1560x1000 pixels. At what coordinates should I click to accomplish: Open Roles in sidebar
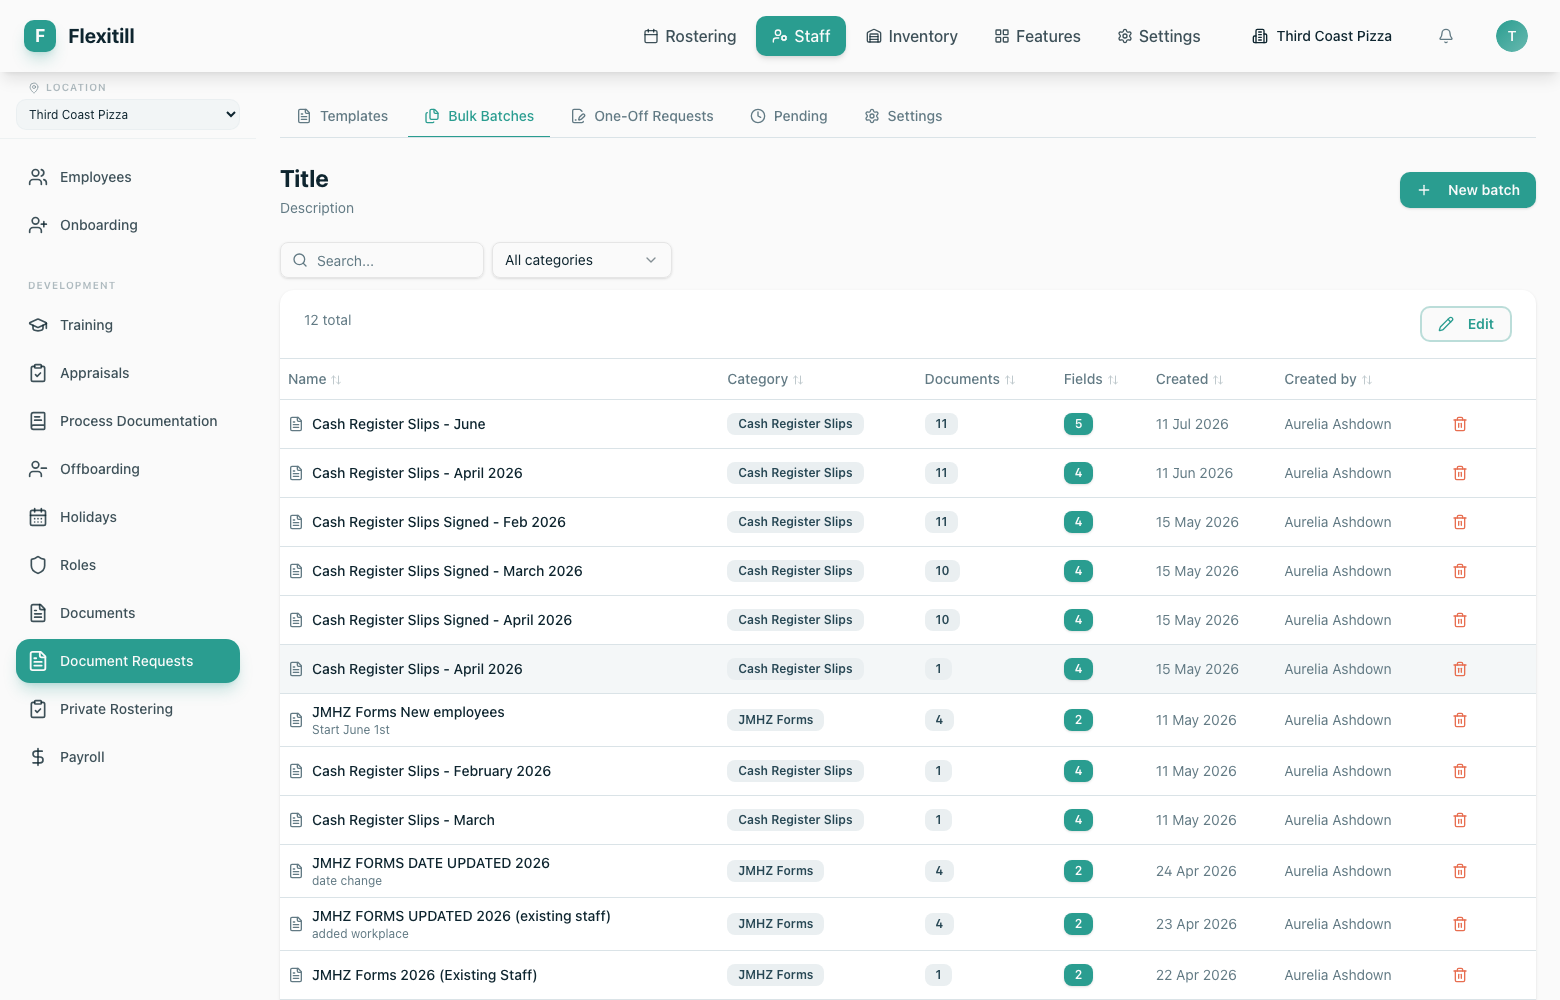tap(128, 565)
